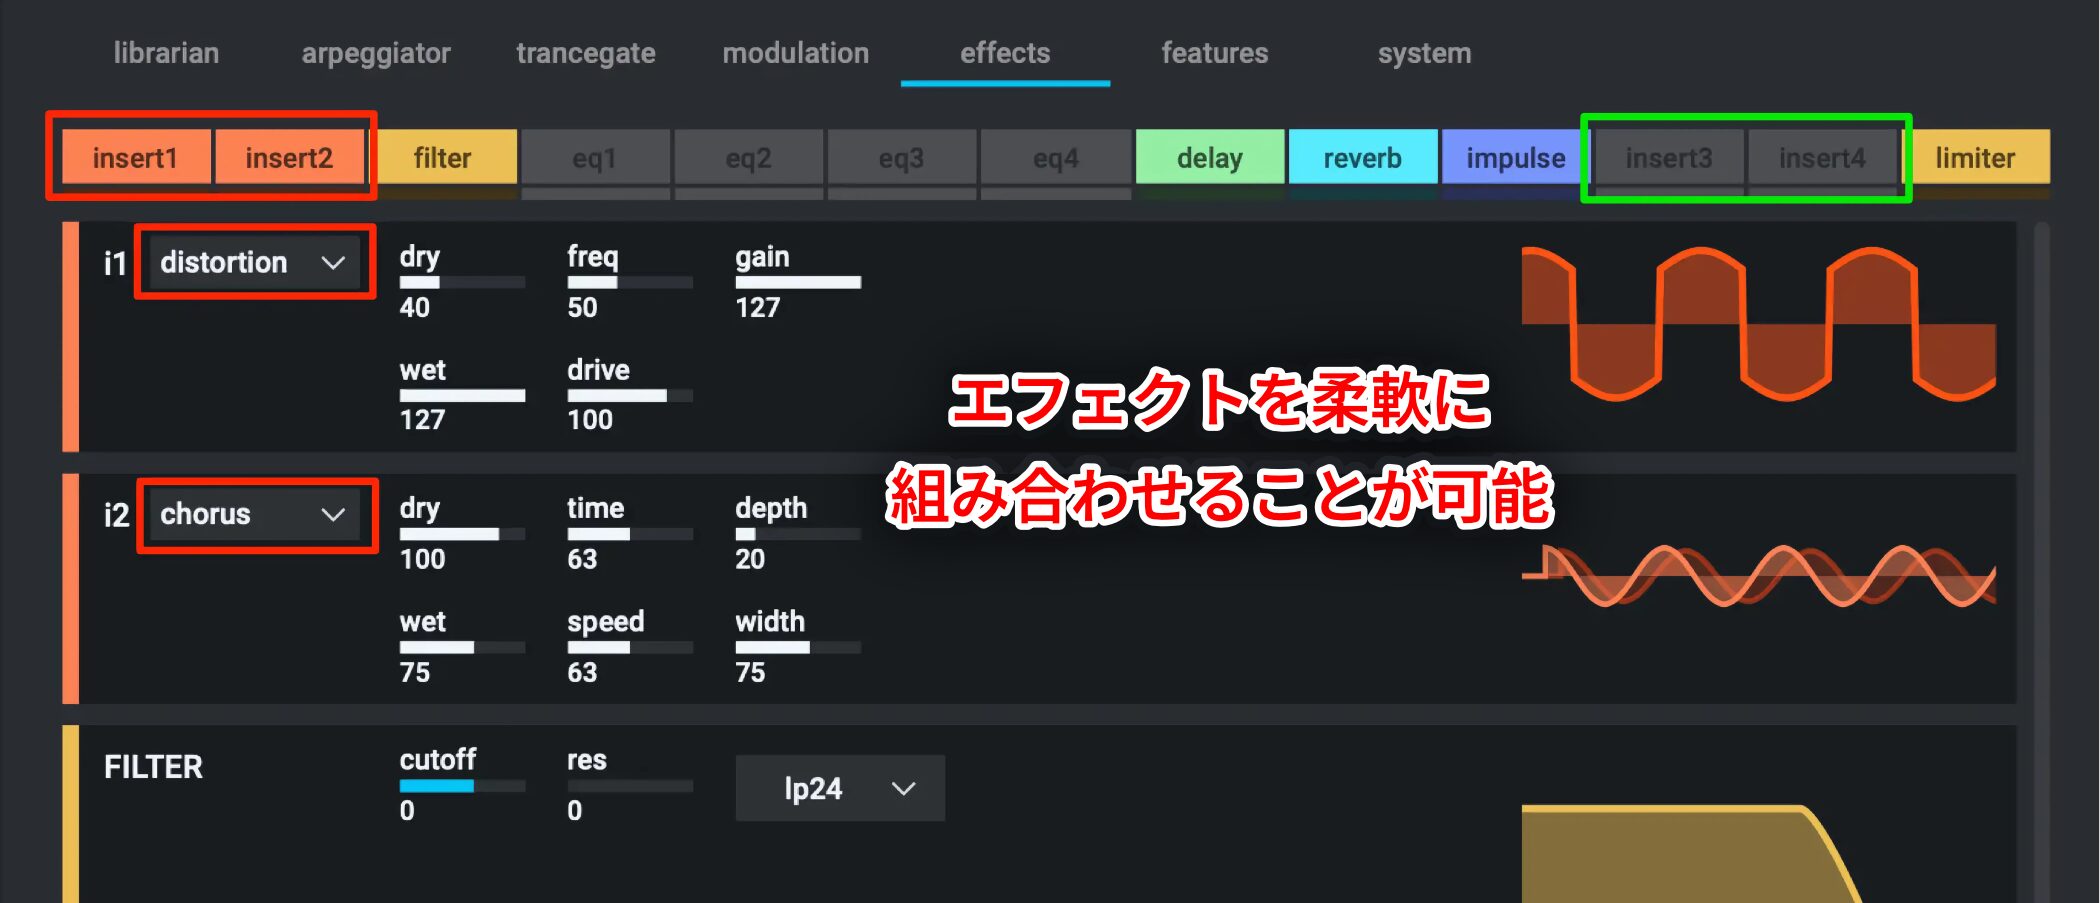
Task: Select the insert2 effect slot
Action: [x=289, y=157]
